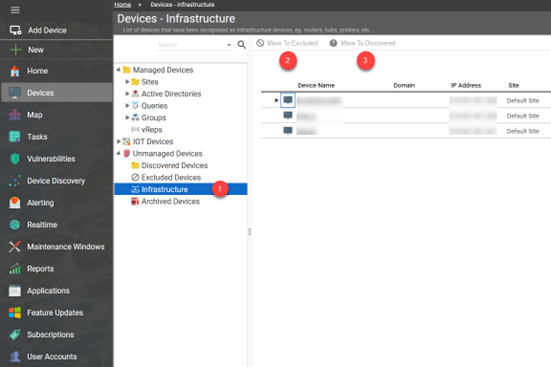Image resolution: width=551 pixels, height=367 pixels.
Task: Click the Subscriptions sidebar label
Action: tap(51, 335)
